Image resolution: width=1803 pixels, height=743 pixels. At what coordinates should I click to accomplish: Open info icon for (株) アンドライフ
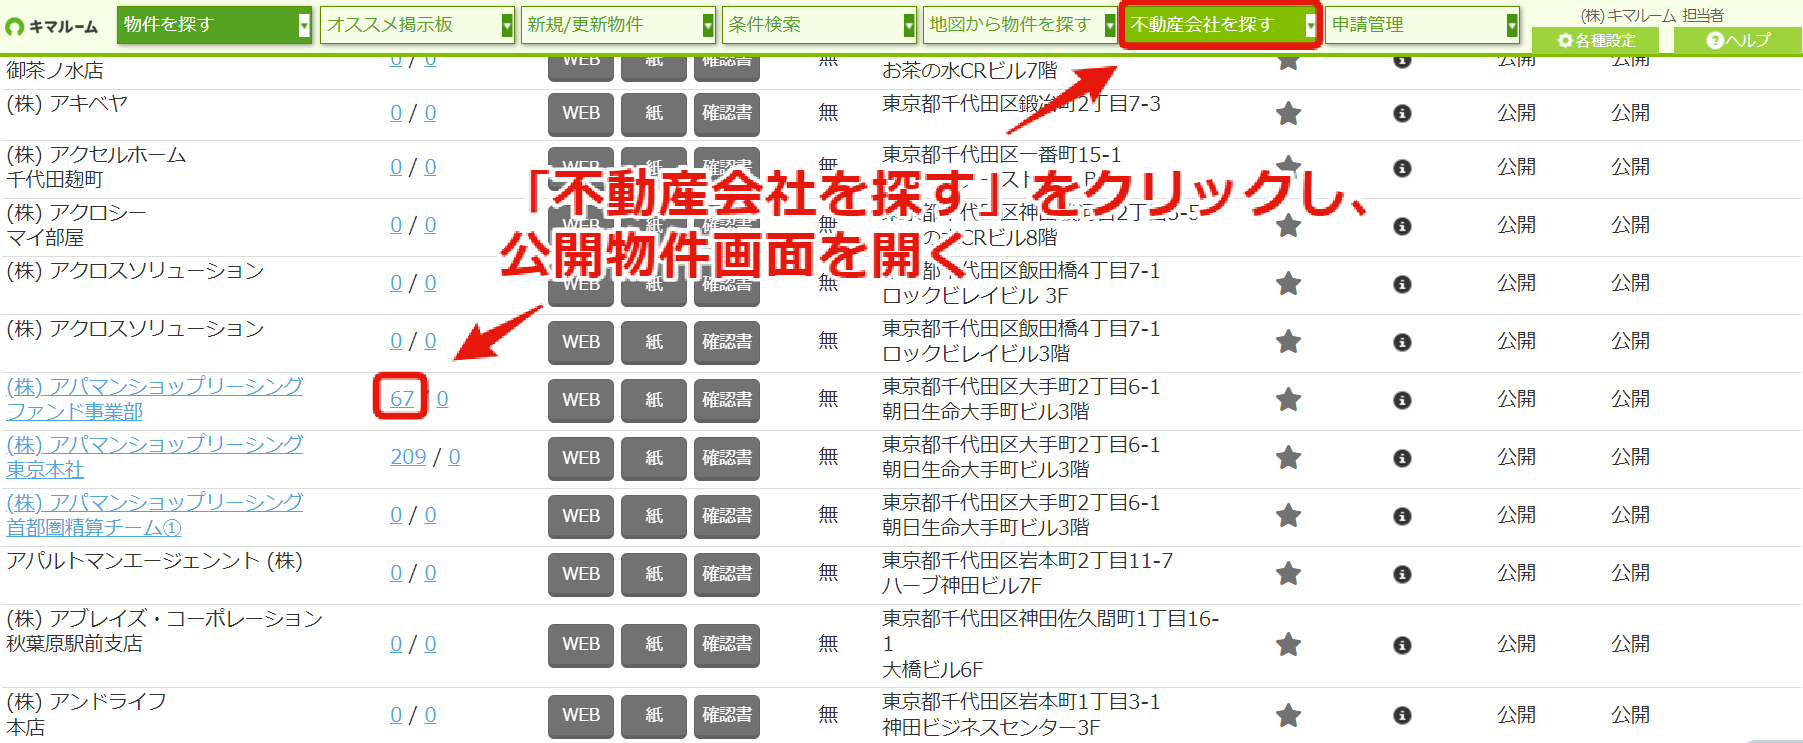pyautogui.click(x=1402, y=716)
